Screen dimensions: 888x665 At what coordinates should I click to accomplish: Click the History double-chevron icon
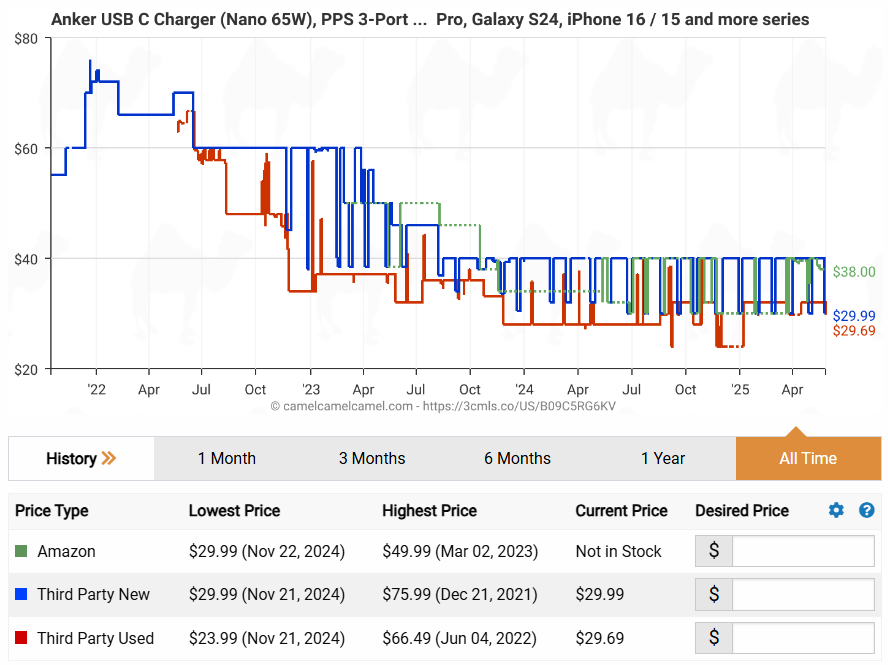coord(109,459)
